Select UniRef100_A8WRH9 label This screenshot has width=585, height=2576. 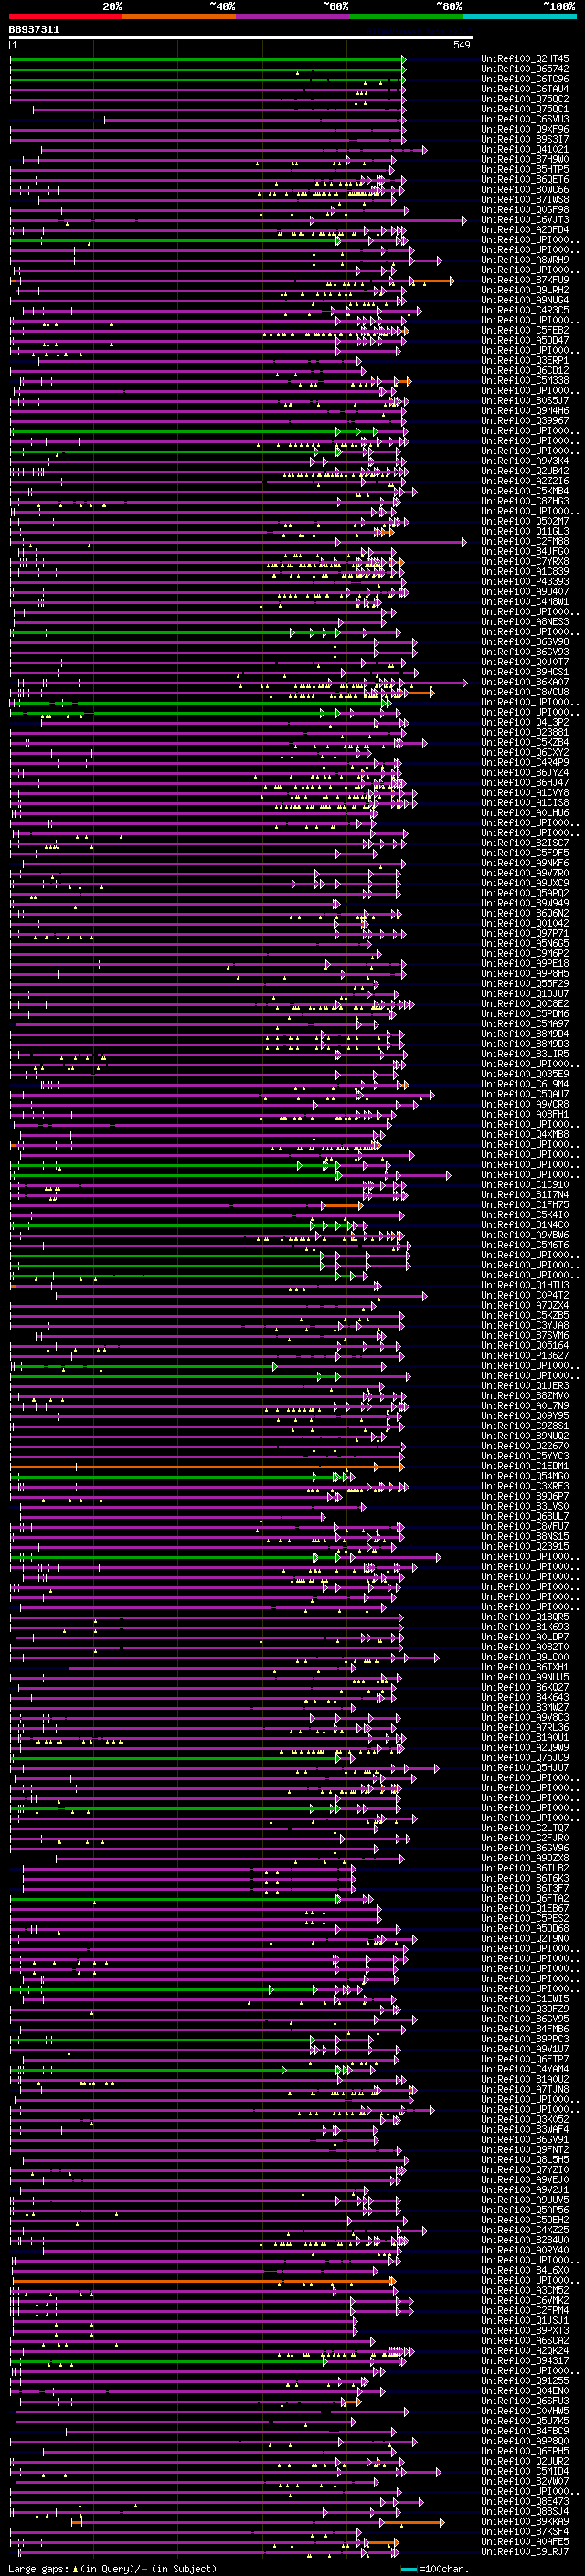tap(524, 260)
